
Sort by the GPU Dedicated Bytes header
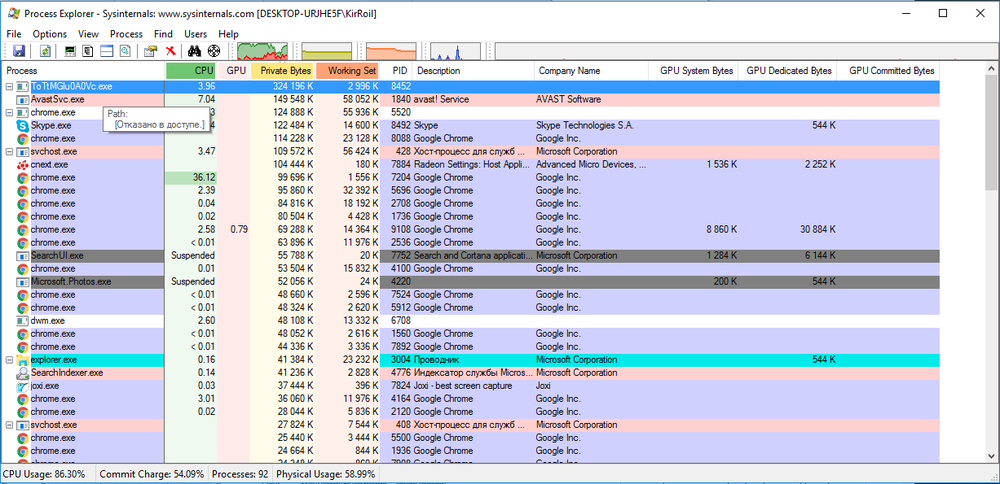(x=788, y=71)
